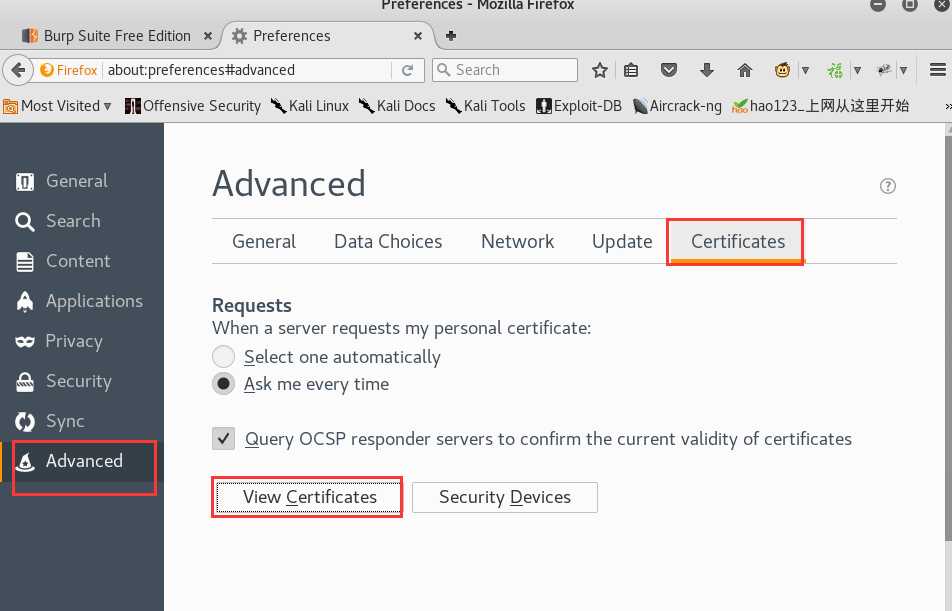Image resolution: width=952 pixels, height=611 pixels.
Task: Show more bookmarks with overflow chevron
Action: [945, 106]
